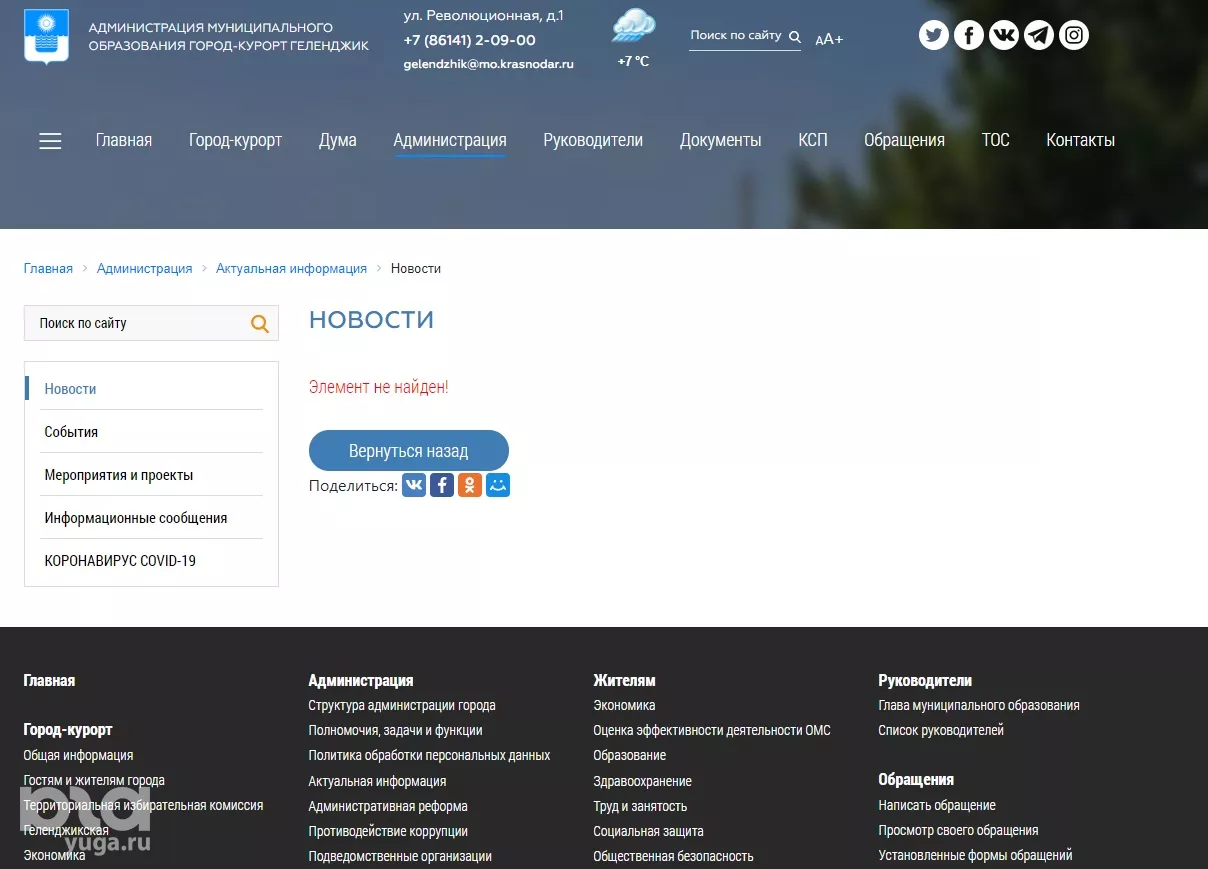Viewport: 1208px width, 869px height.
Task: Click Актуальная информация breadcrumb link
Action: coord(291,268)
